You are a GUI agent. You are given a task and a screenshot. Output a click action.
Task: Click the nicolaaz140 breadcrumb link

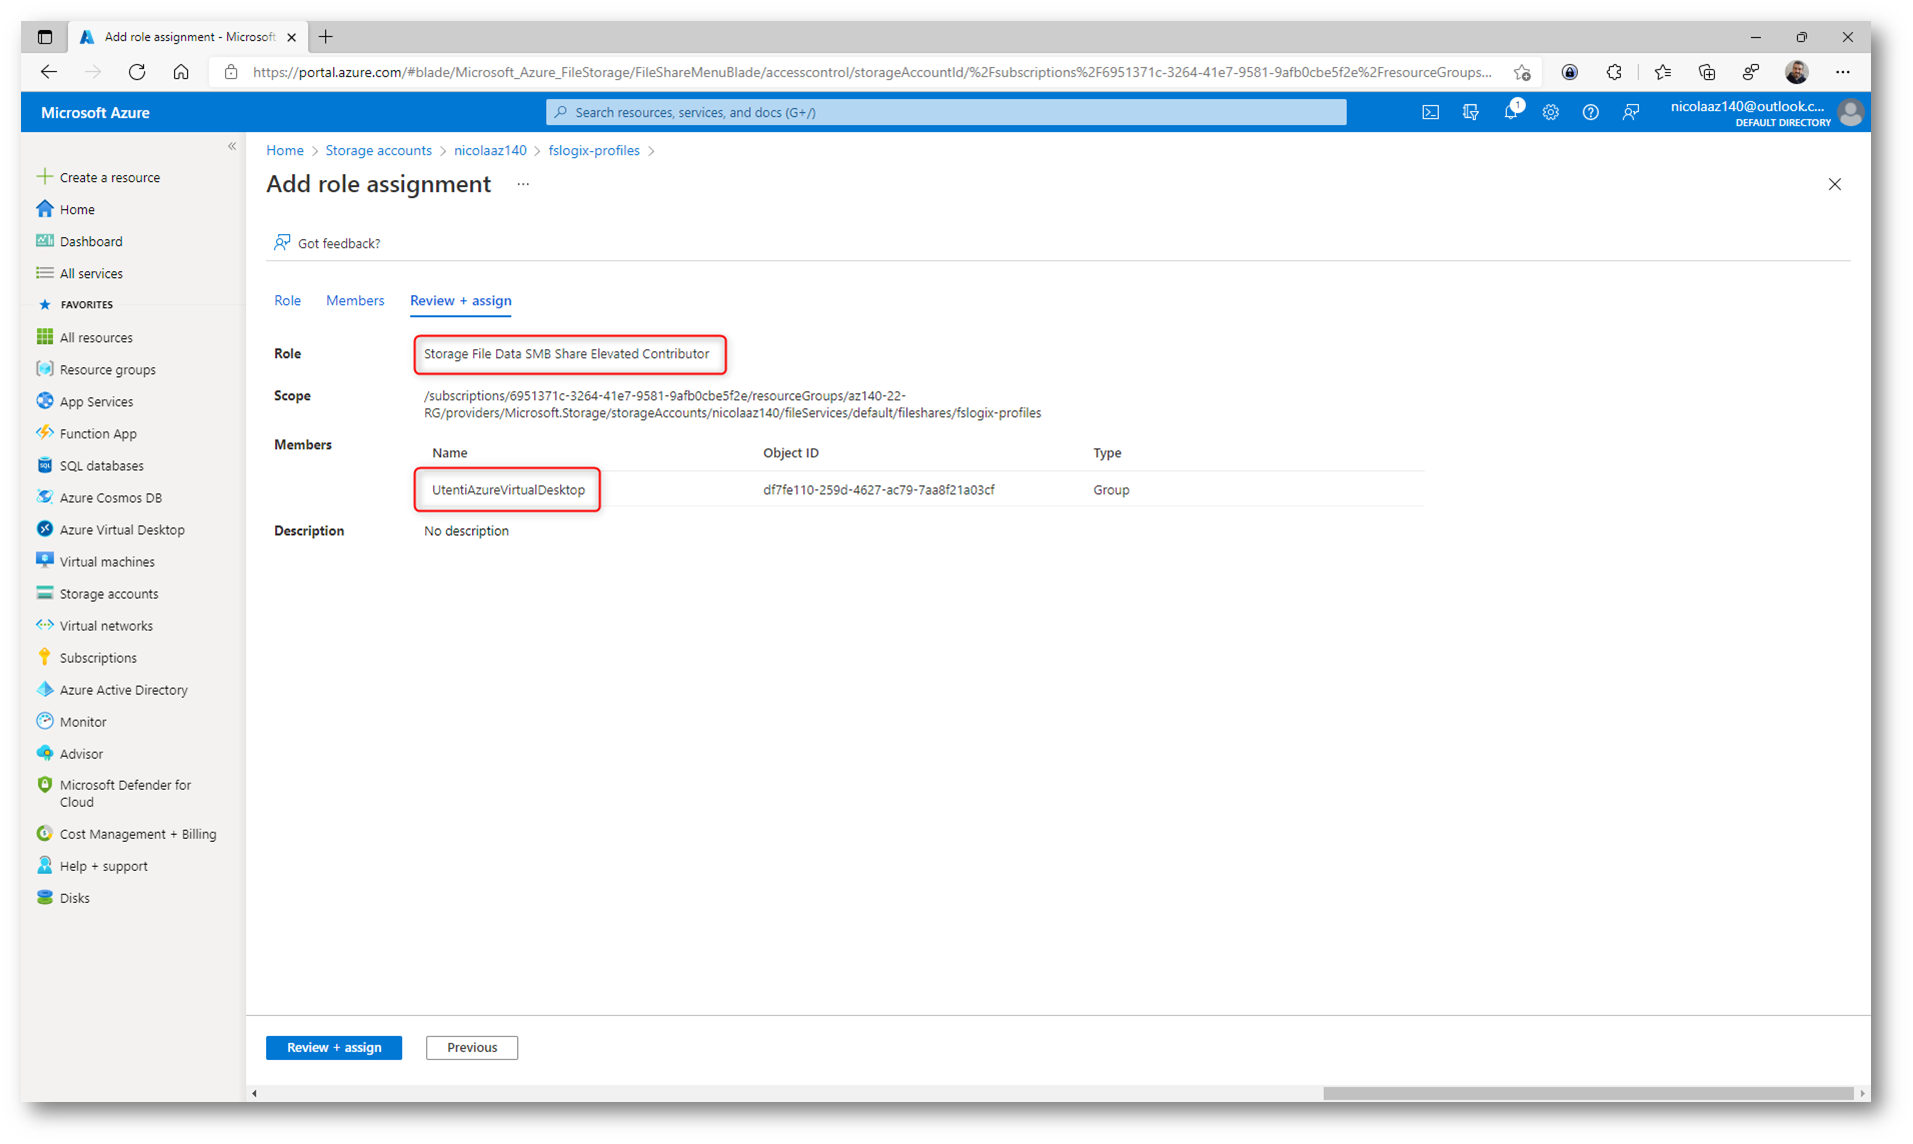pyautogui.click(x=489, y=150)
